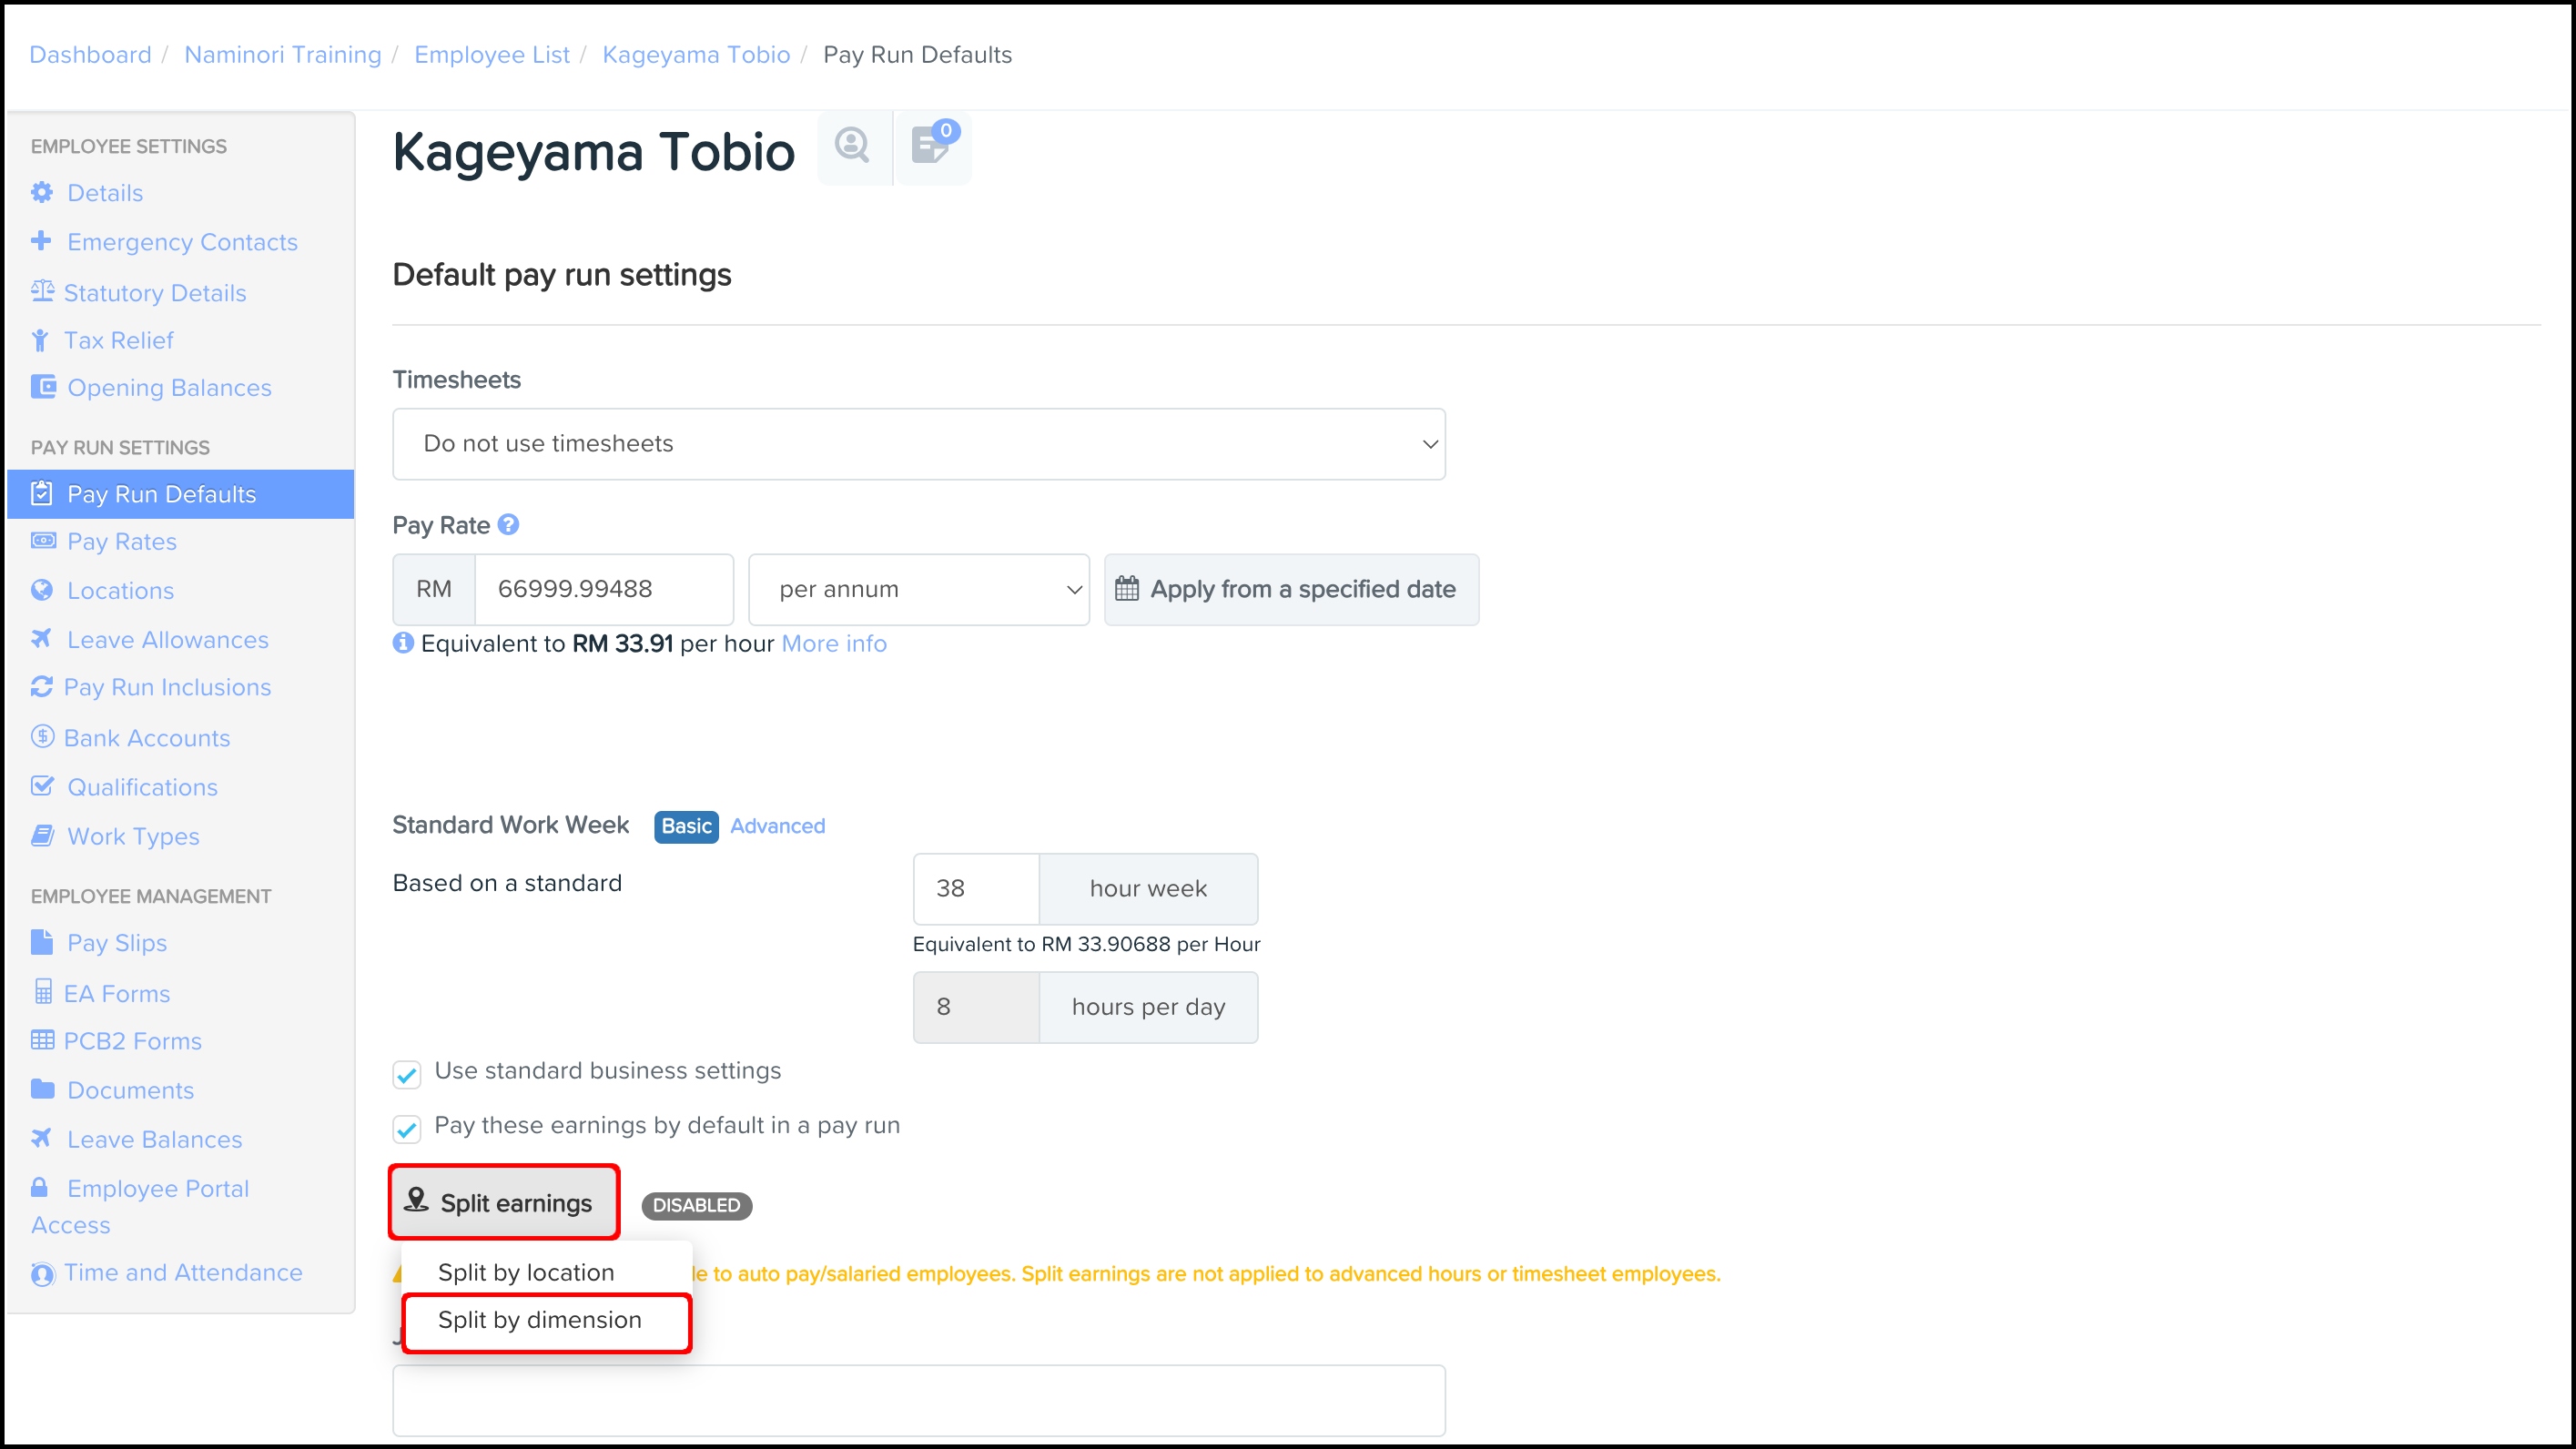Click the Bank Accounts dollar icon

pos(42,737)
